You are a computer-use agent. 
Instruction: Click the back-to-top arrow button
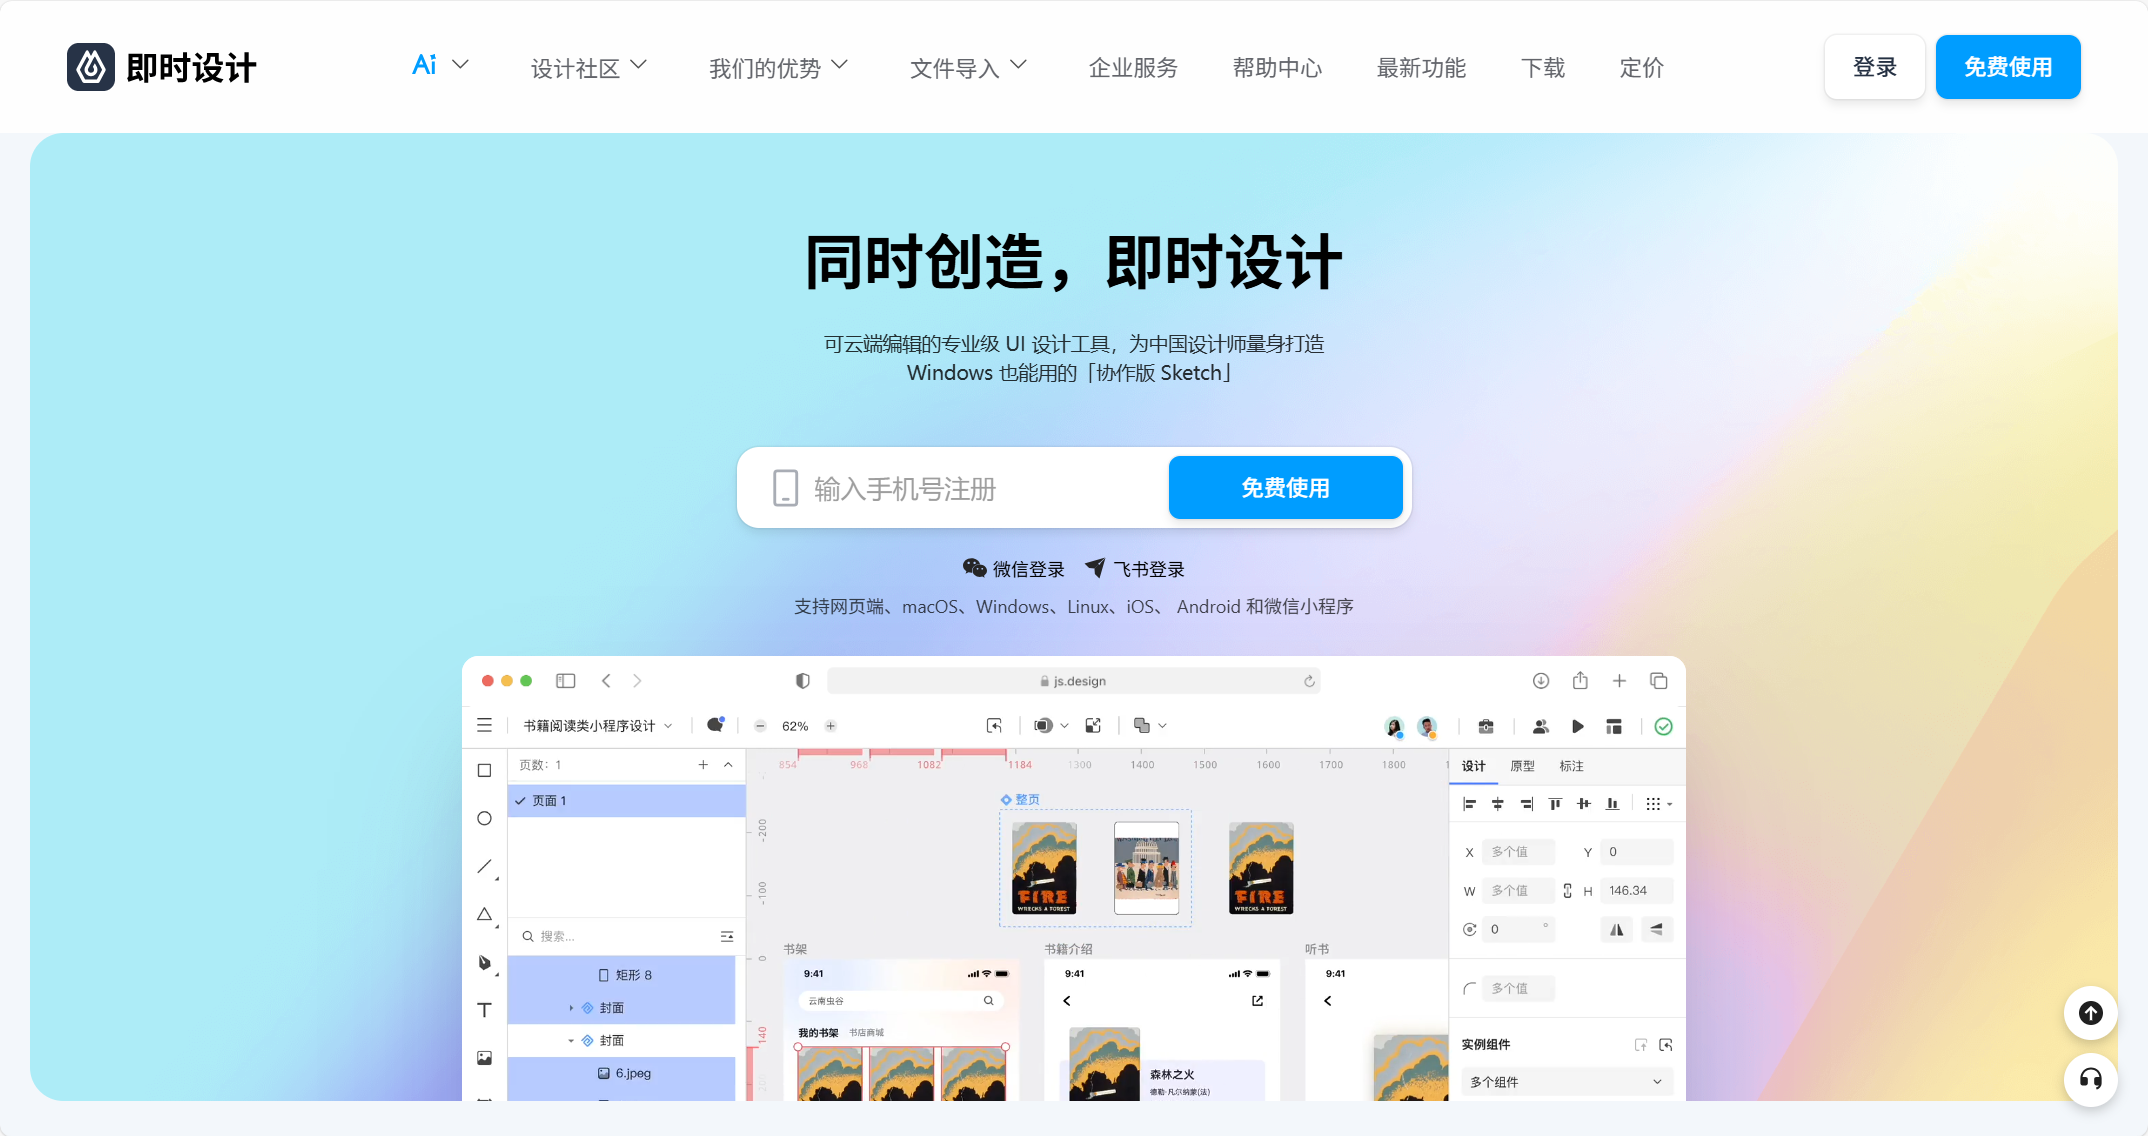coord(2091,1013)
